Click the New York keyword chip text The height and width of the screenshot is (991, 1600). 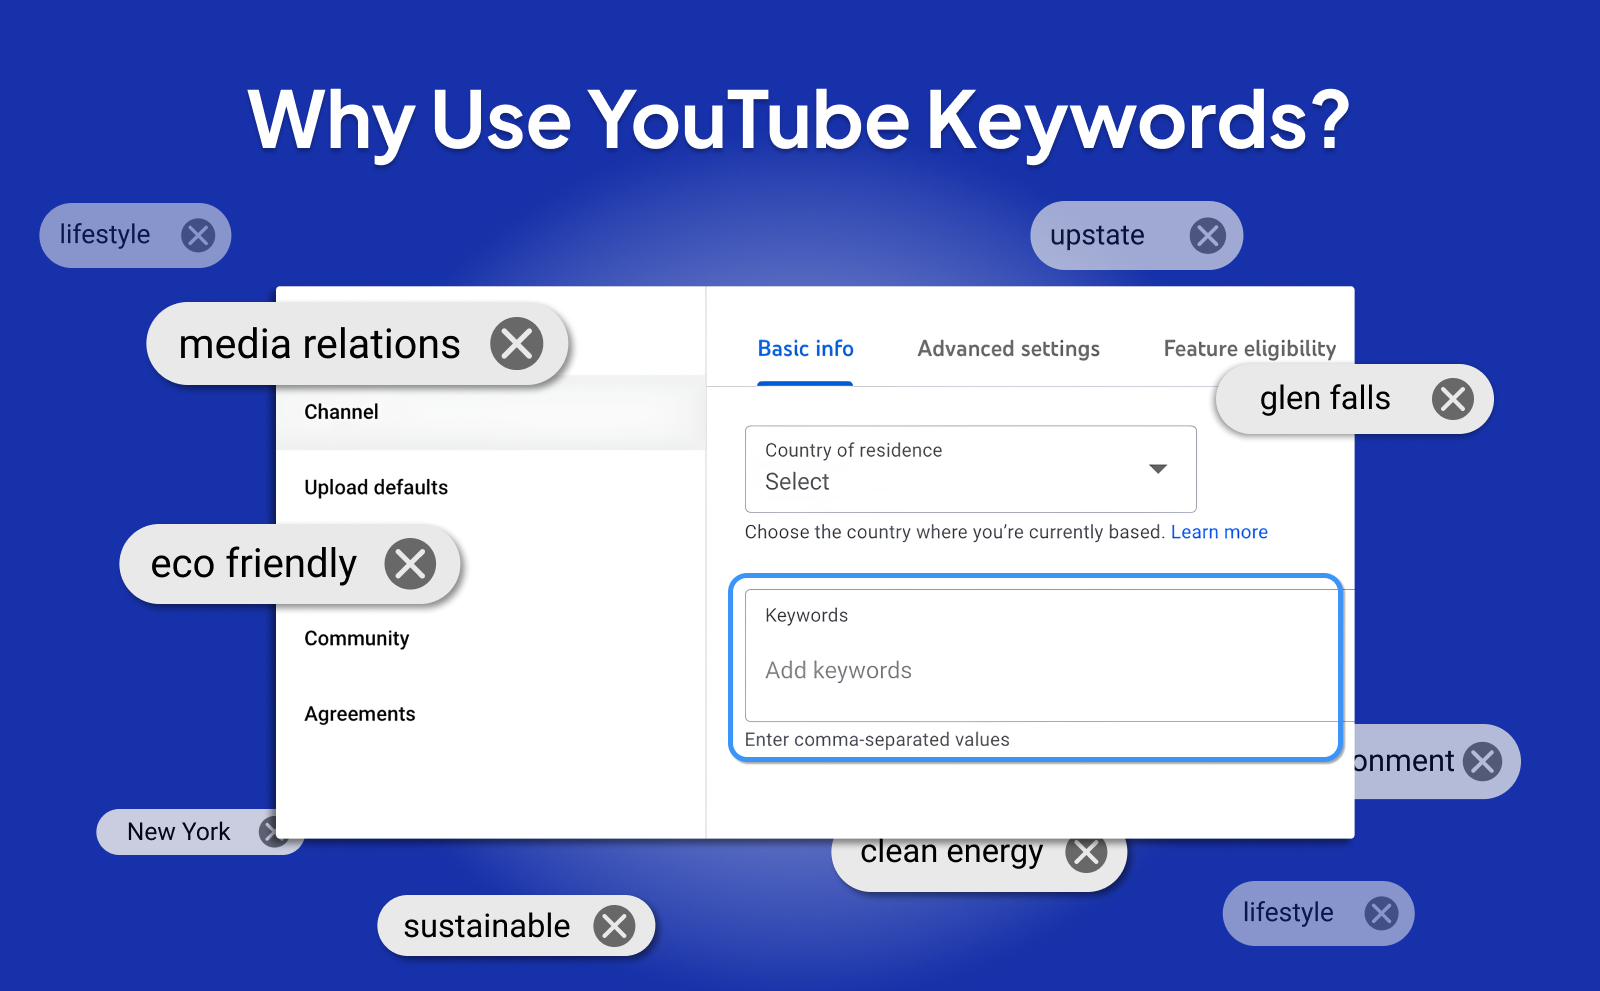click(179, 832)
